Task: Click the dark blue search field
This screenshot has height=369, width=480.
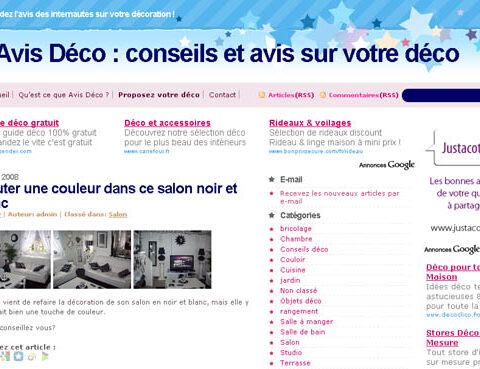Action: (x=441, y=95)
